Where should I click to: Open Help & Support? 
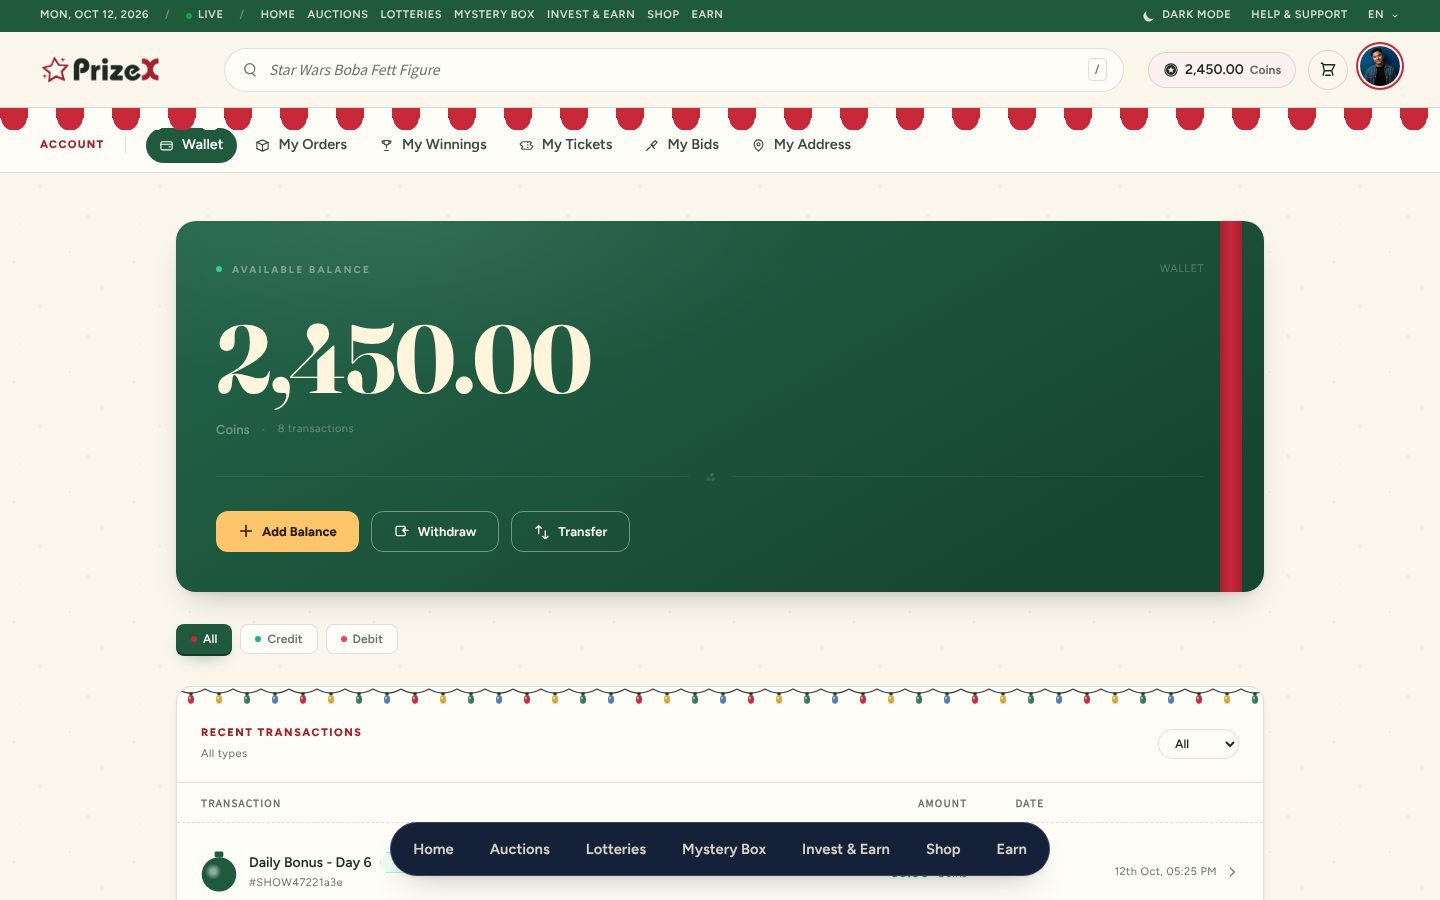pyautogui.click(x=1299, y=15)
